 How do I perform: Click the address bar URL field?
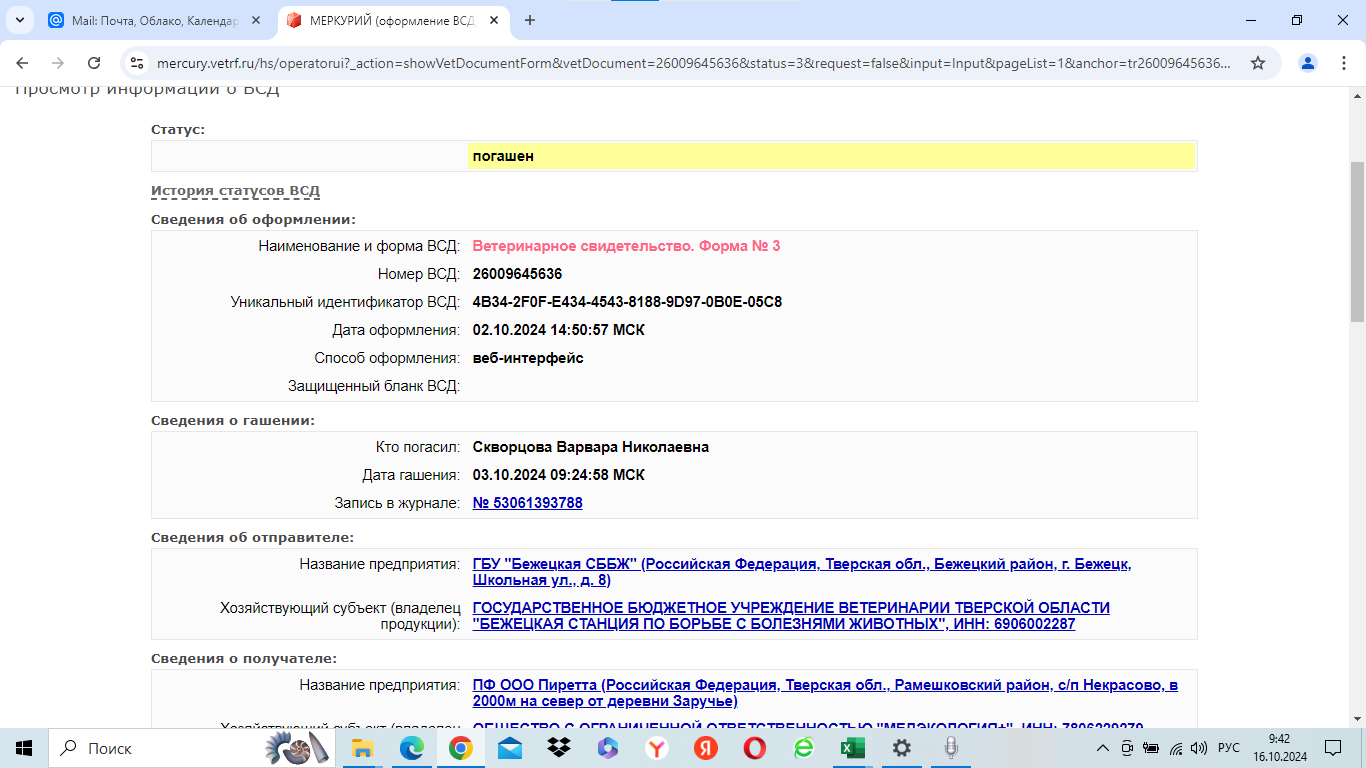click(x=694, y=63)
